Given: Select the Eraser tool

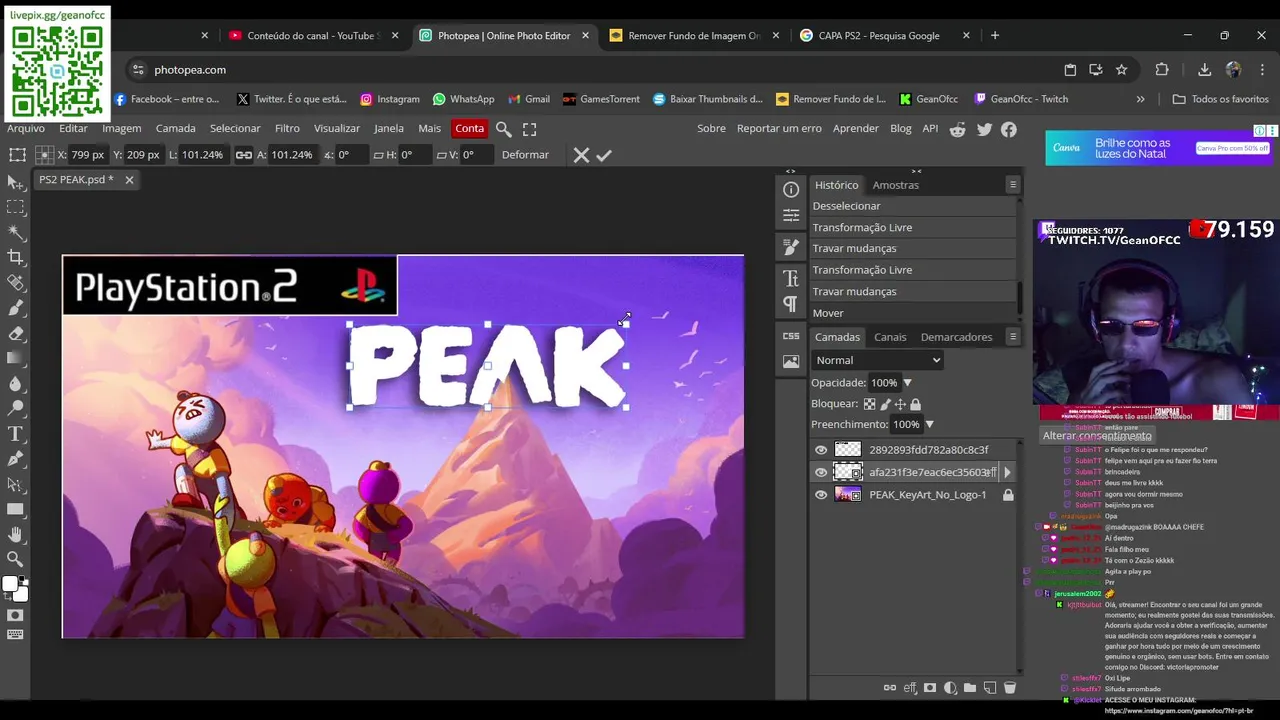Looking at the screenshot, I should coord(16,333).
